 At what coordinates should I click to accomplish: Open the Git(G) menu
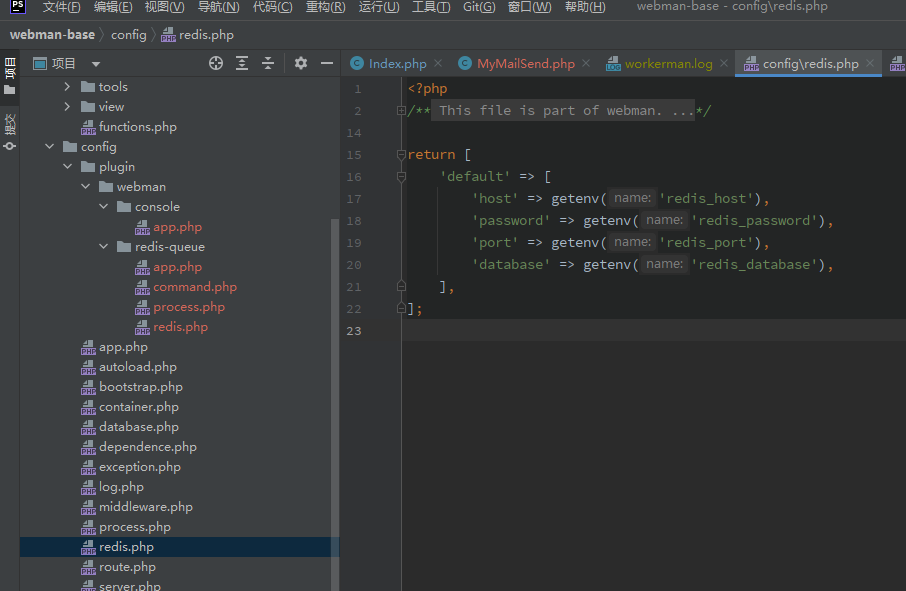click(479, 7)
